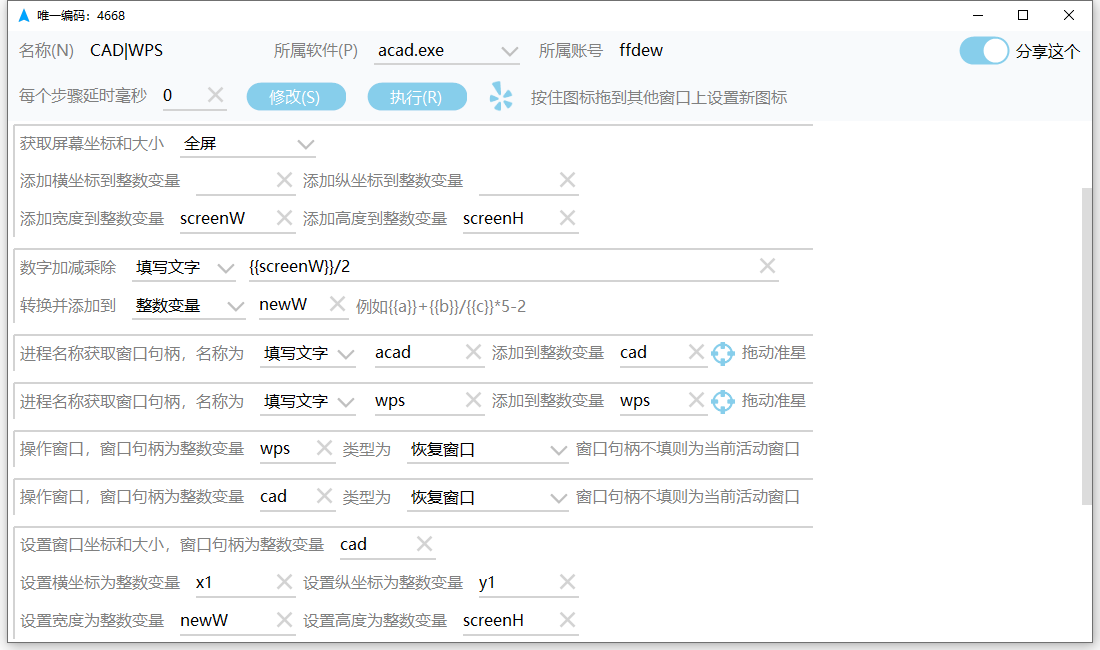Clear the screenW width variable field

click(x=284, y=218)
